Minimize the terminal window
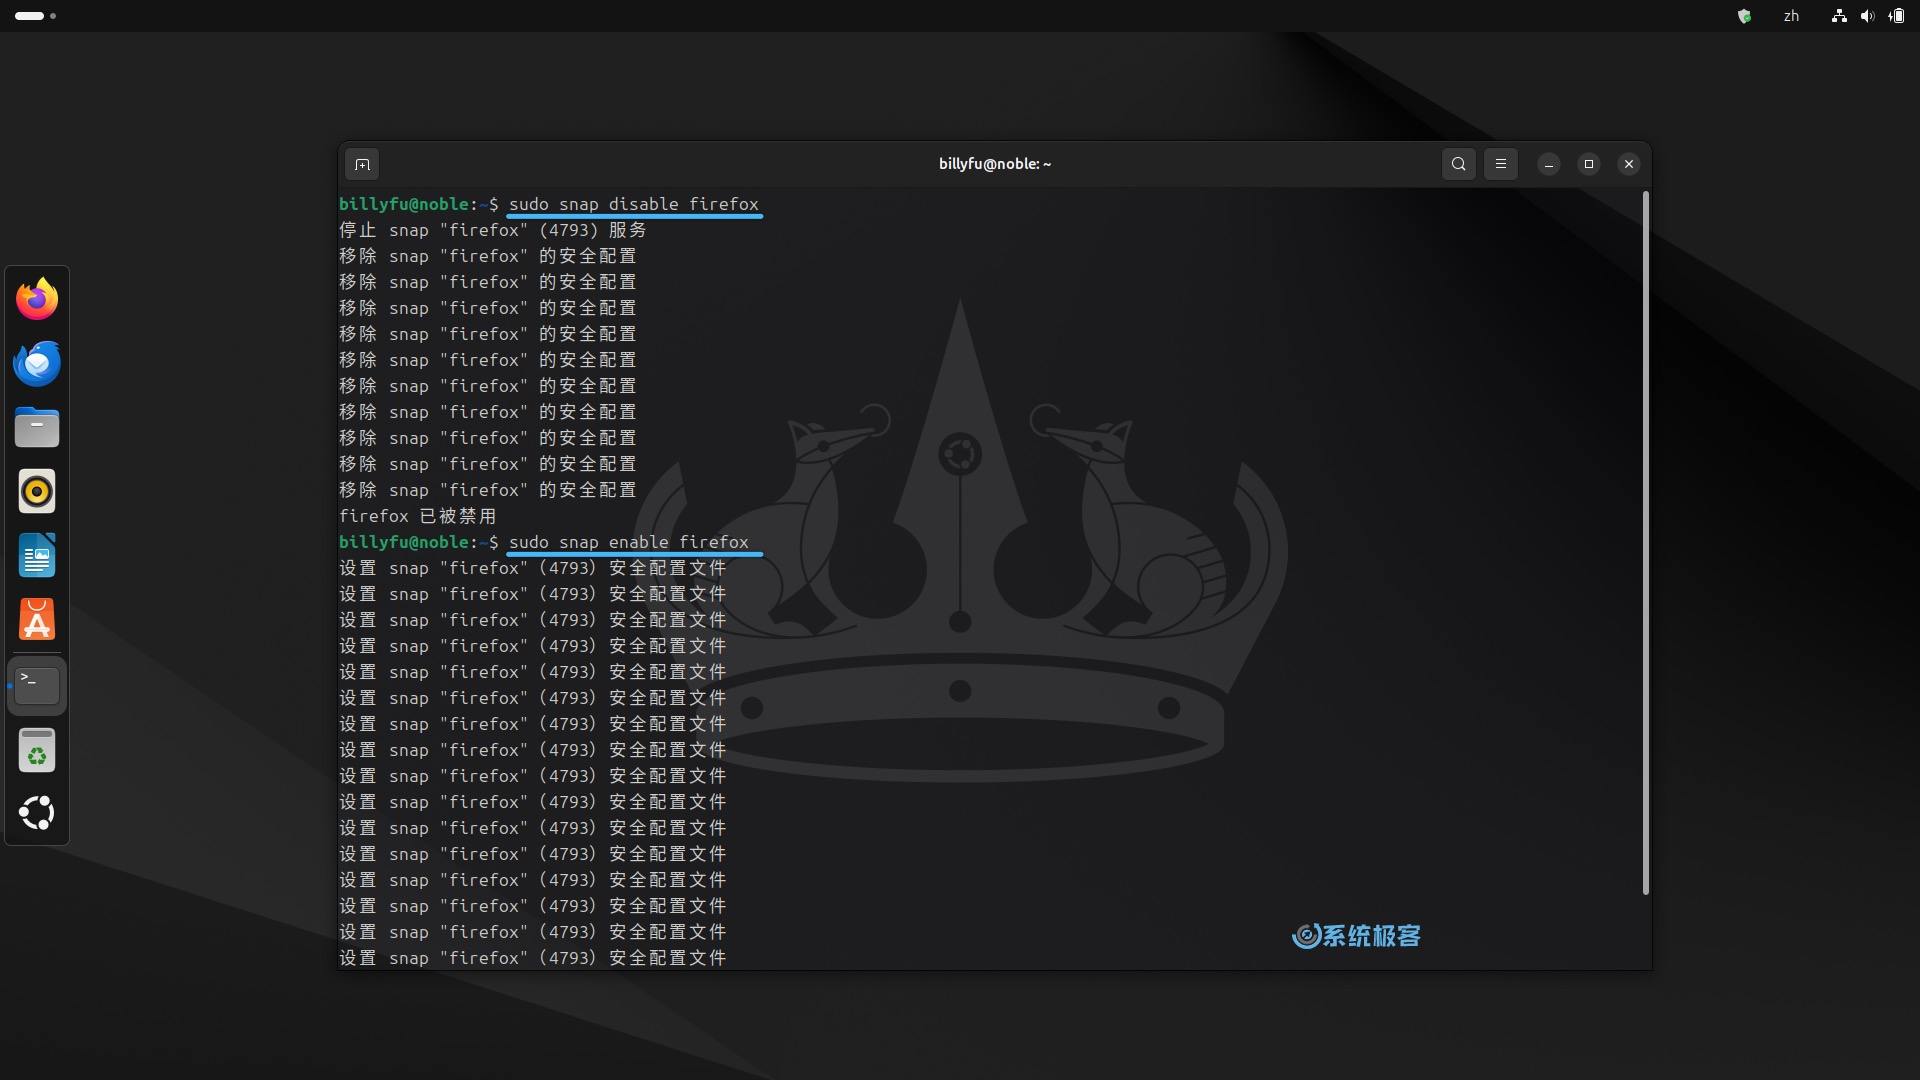The height and width of the screenshot is (1080, 1920). 1549,164
